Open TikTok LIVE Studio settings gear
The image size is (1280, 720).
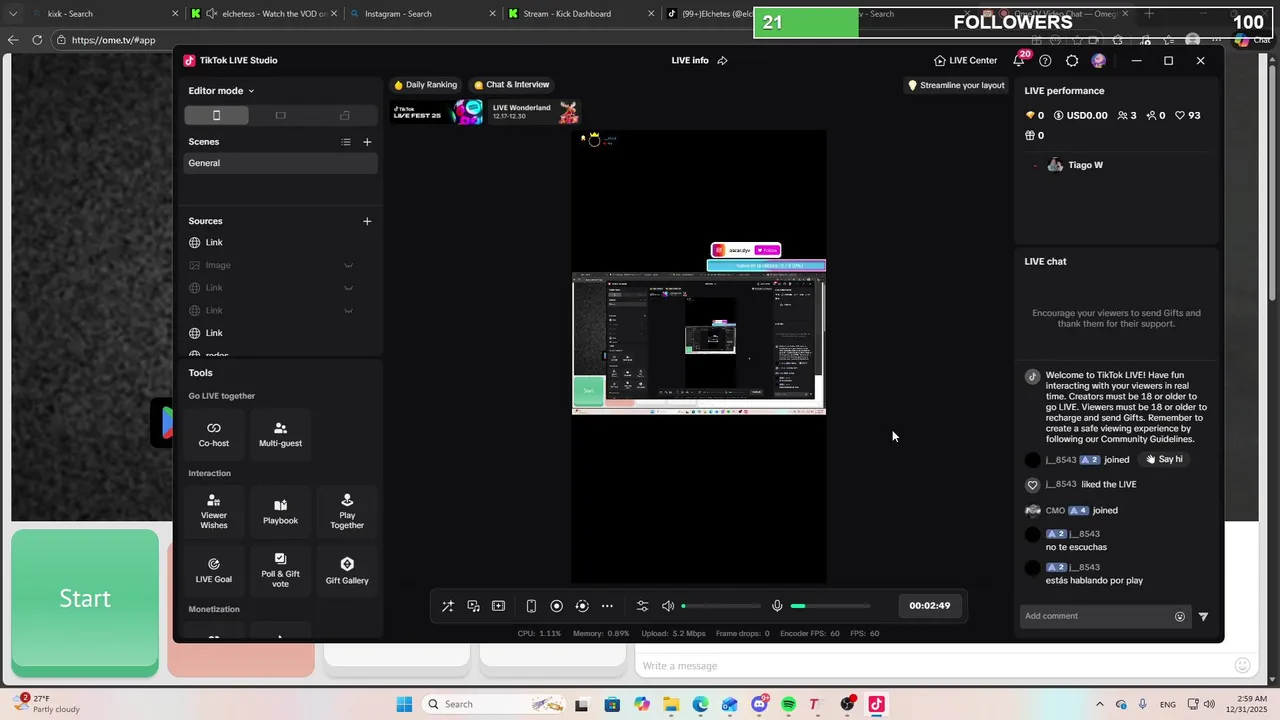(1072, 61)
